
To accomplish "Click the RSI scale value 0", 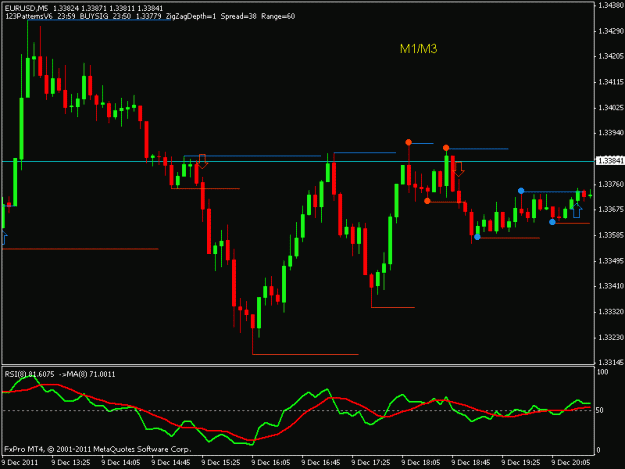I will coord(599,451).
